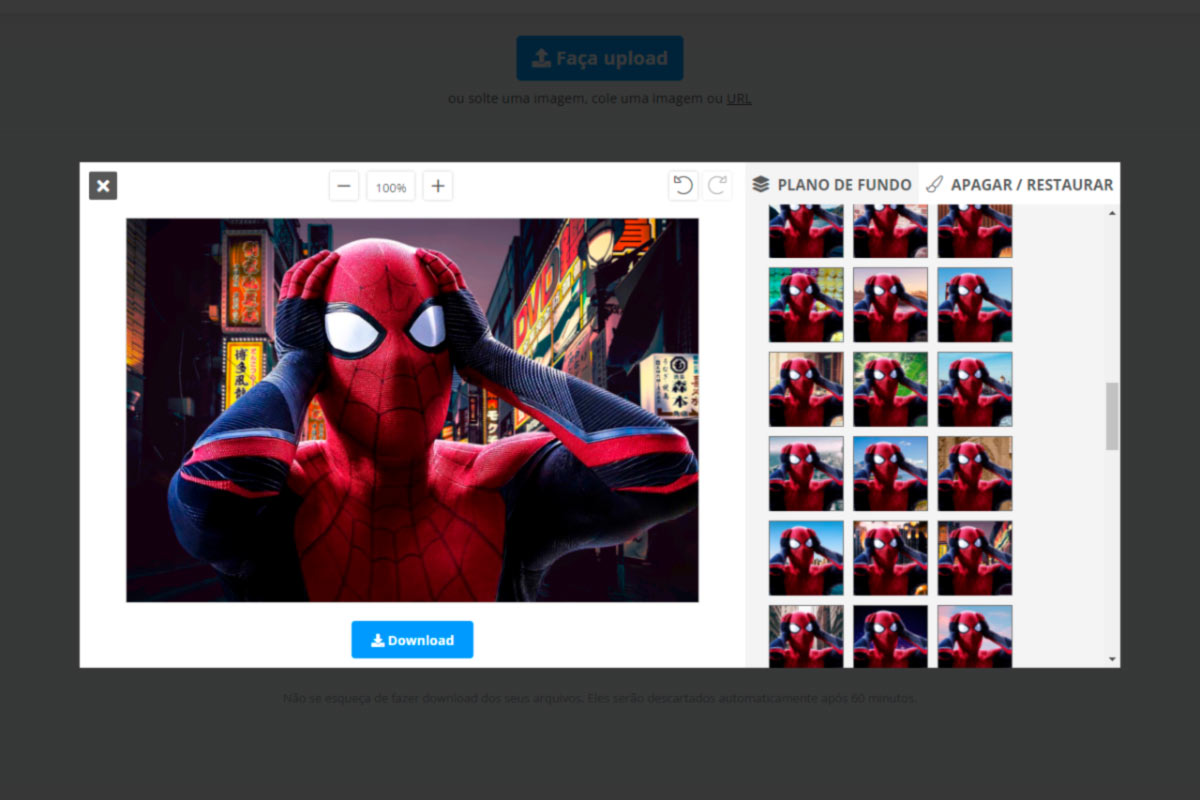
Task: Click the 100% zoom level field
Action: coord(391,187)
